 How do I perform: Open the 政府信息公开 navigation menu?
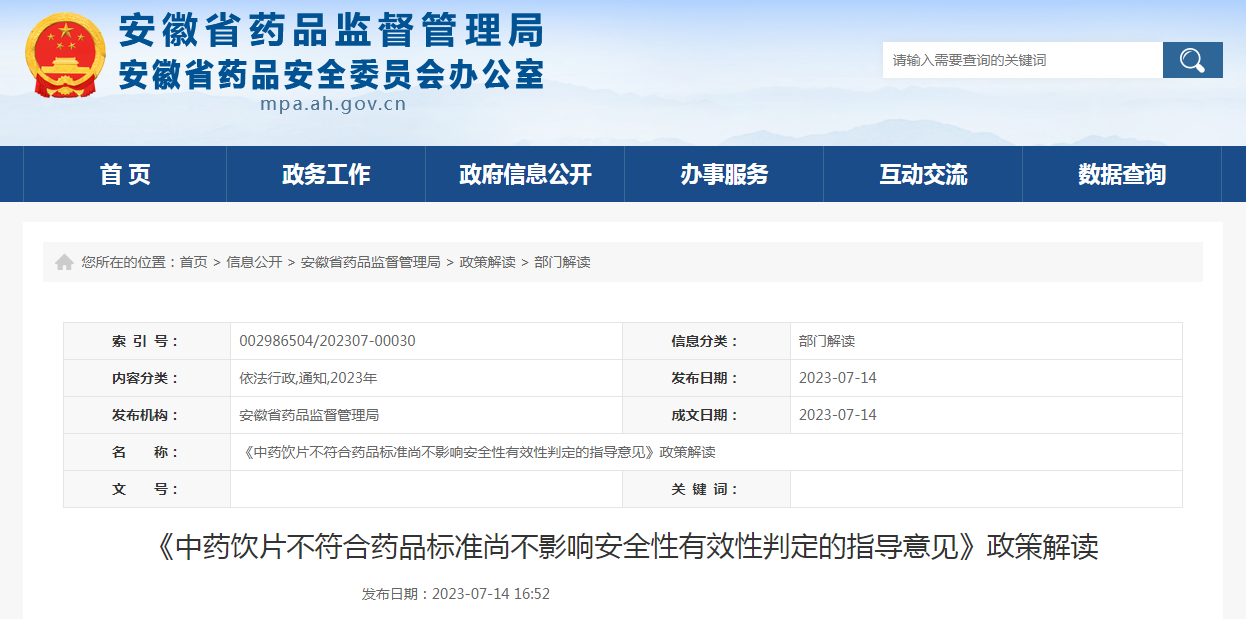tap(525, 174)
